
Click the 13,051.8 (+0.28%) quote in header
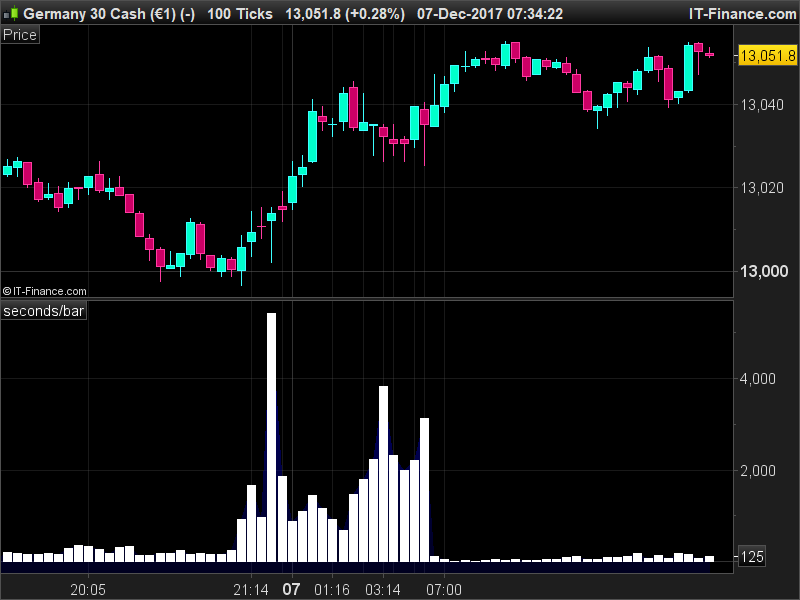point(345,14)
